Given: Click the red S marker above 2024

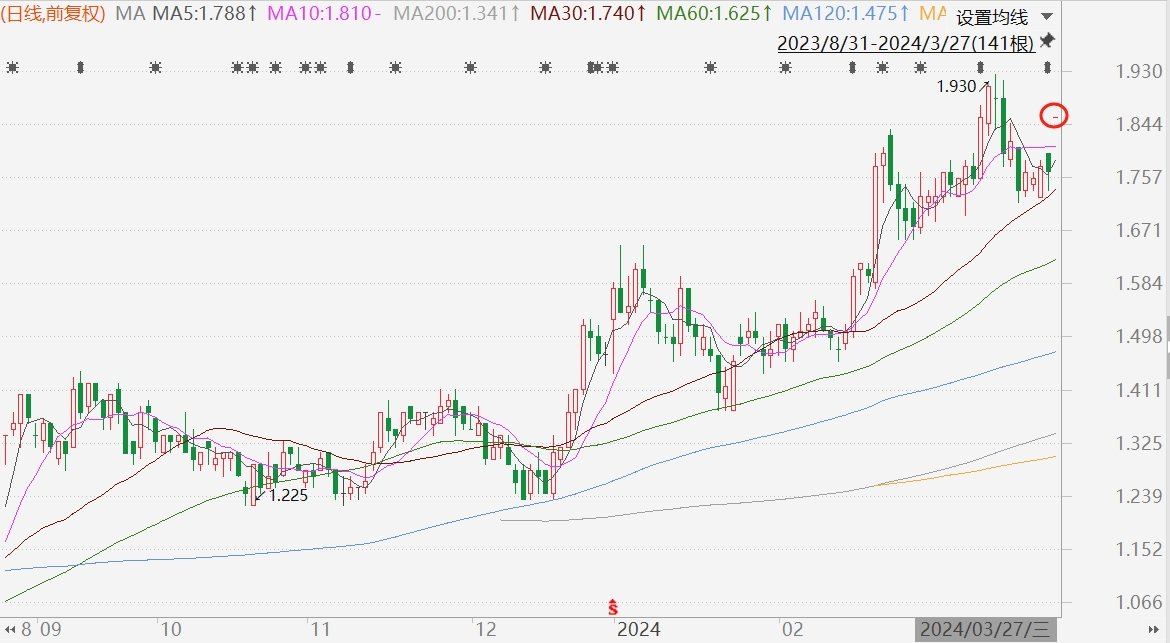Looking at the screenshot, I should click(613, 606).
